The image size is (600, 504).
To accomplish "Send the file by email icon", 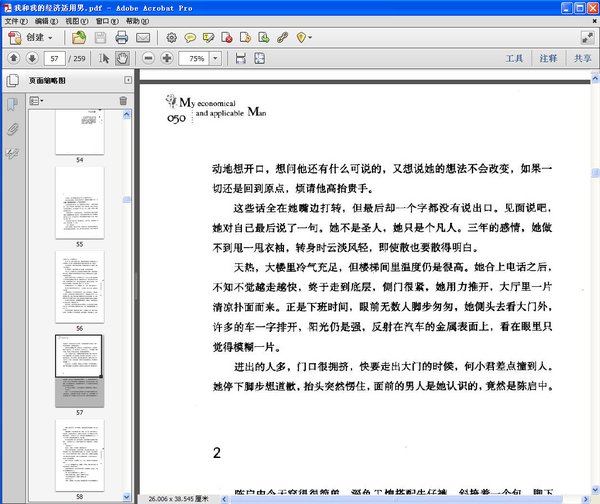I will click(x=143, y=38).
